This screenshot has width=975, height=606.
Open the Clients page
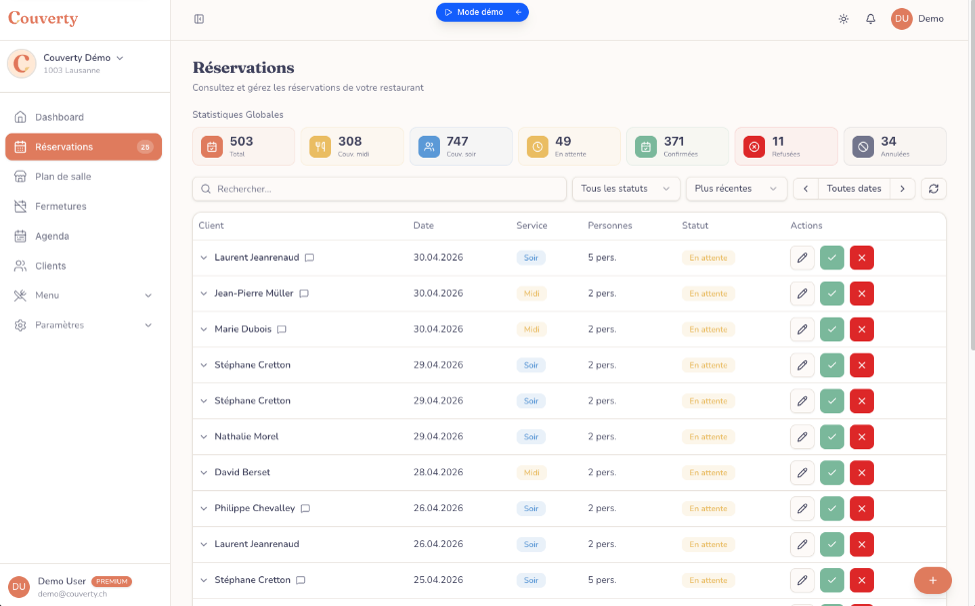pos(83,266)
